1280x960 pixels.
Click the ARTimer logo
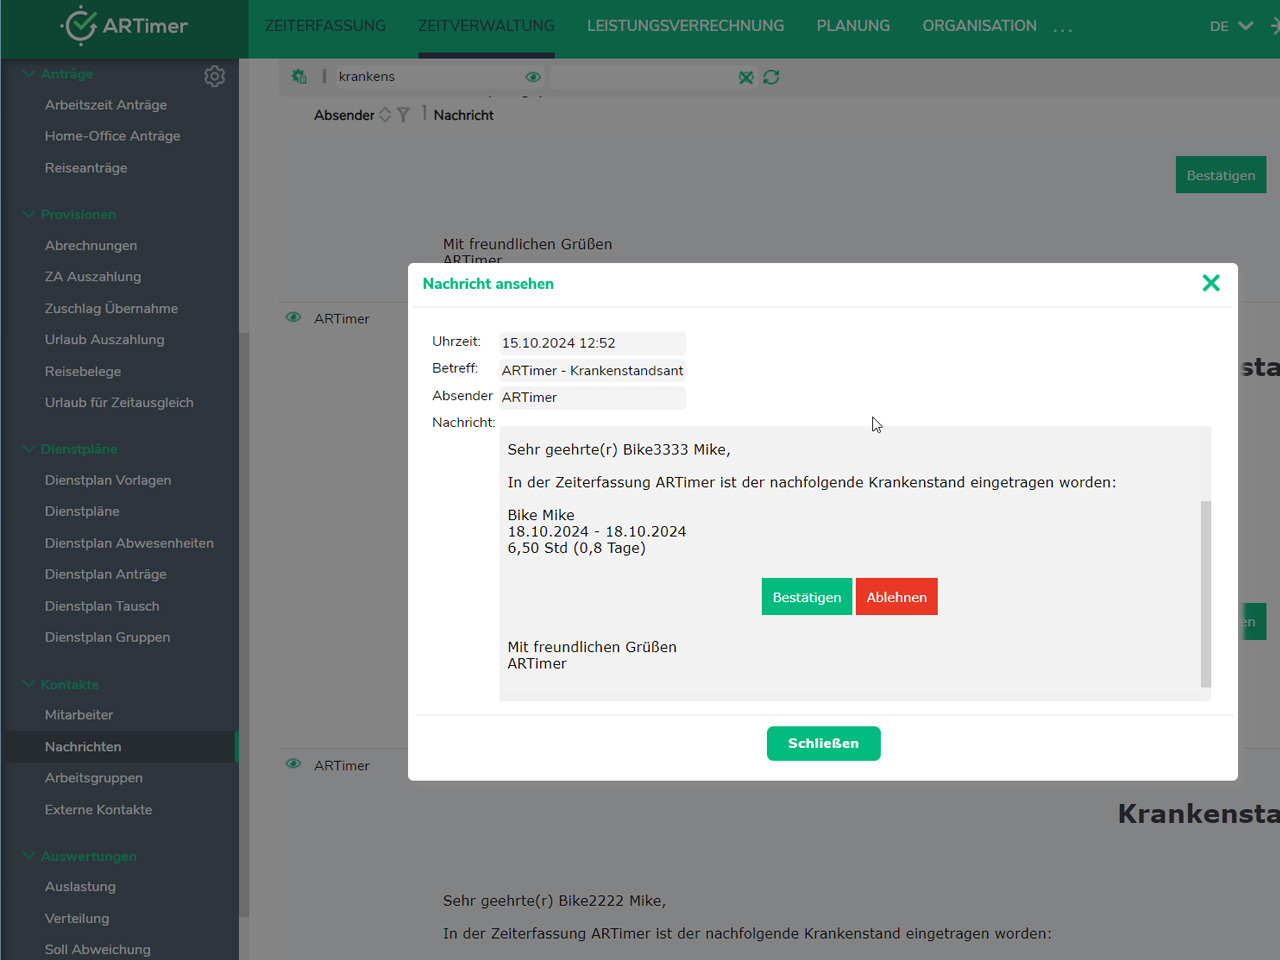click(x=124, y=26)
